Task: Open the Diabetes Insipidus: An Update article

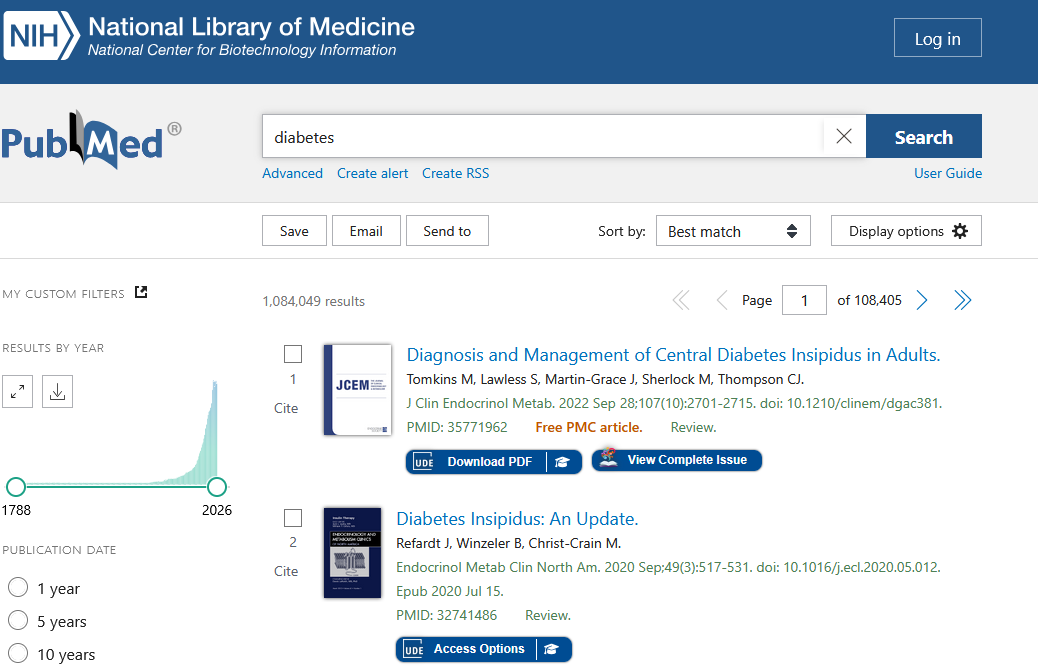Action: tap(517, 518)
